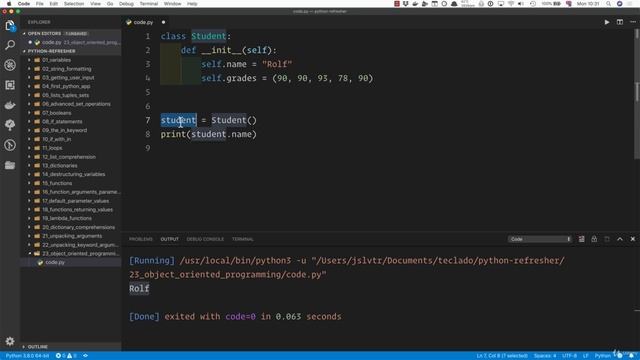
Task: Click the volume icon in menu bar
Action: (521, 4)
